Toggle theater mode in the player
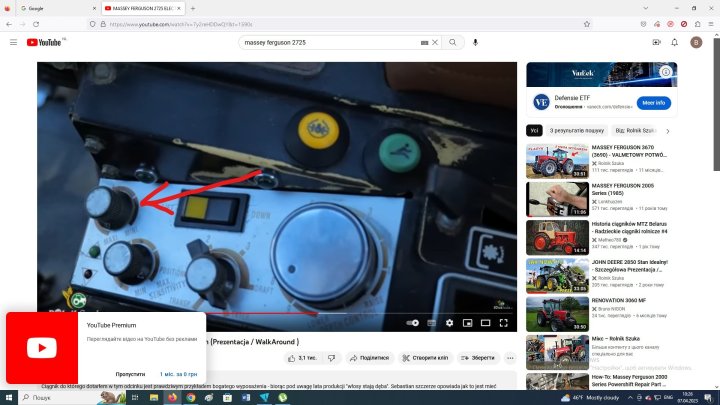The image size is (720, 405). click(485, 323)
